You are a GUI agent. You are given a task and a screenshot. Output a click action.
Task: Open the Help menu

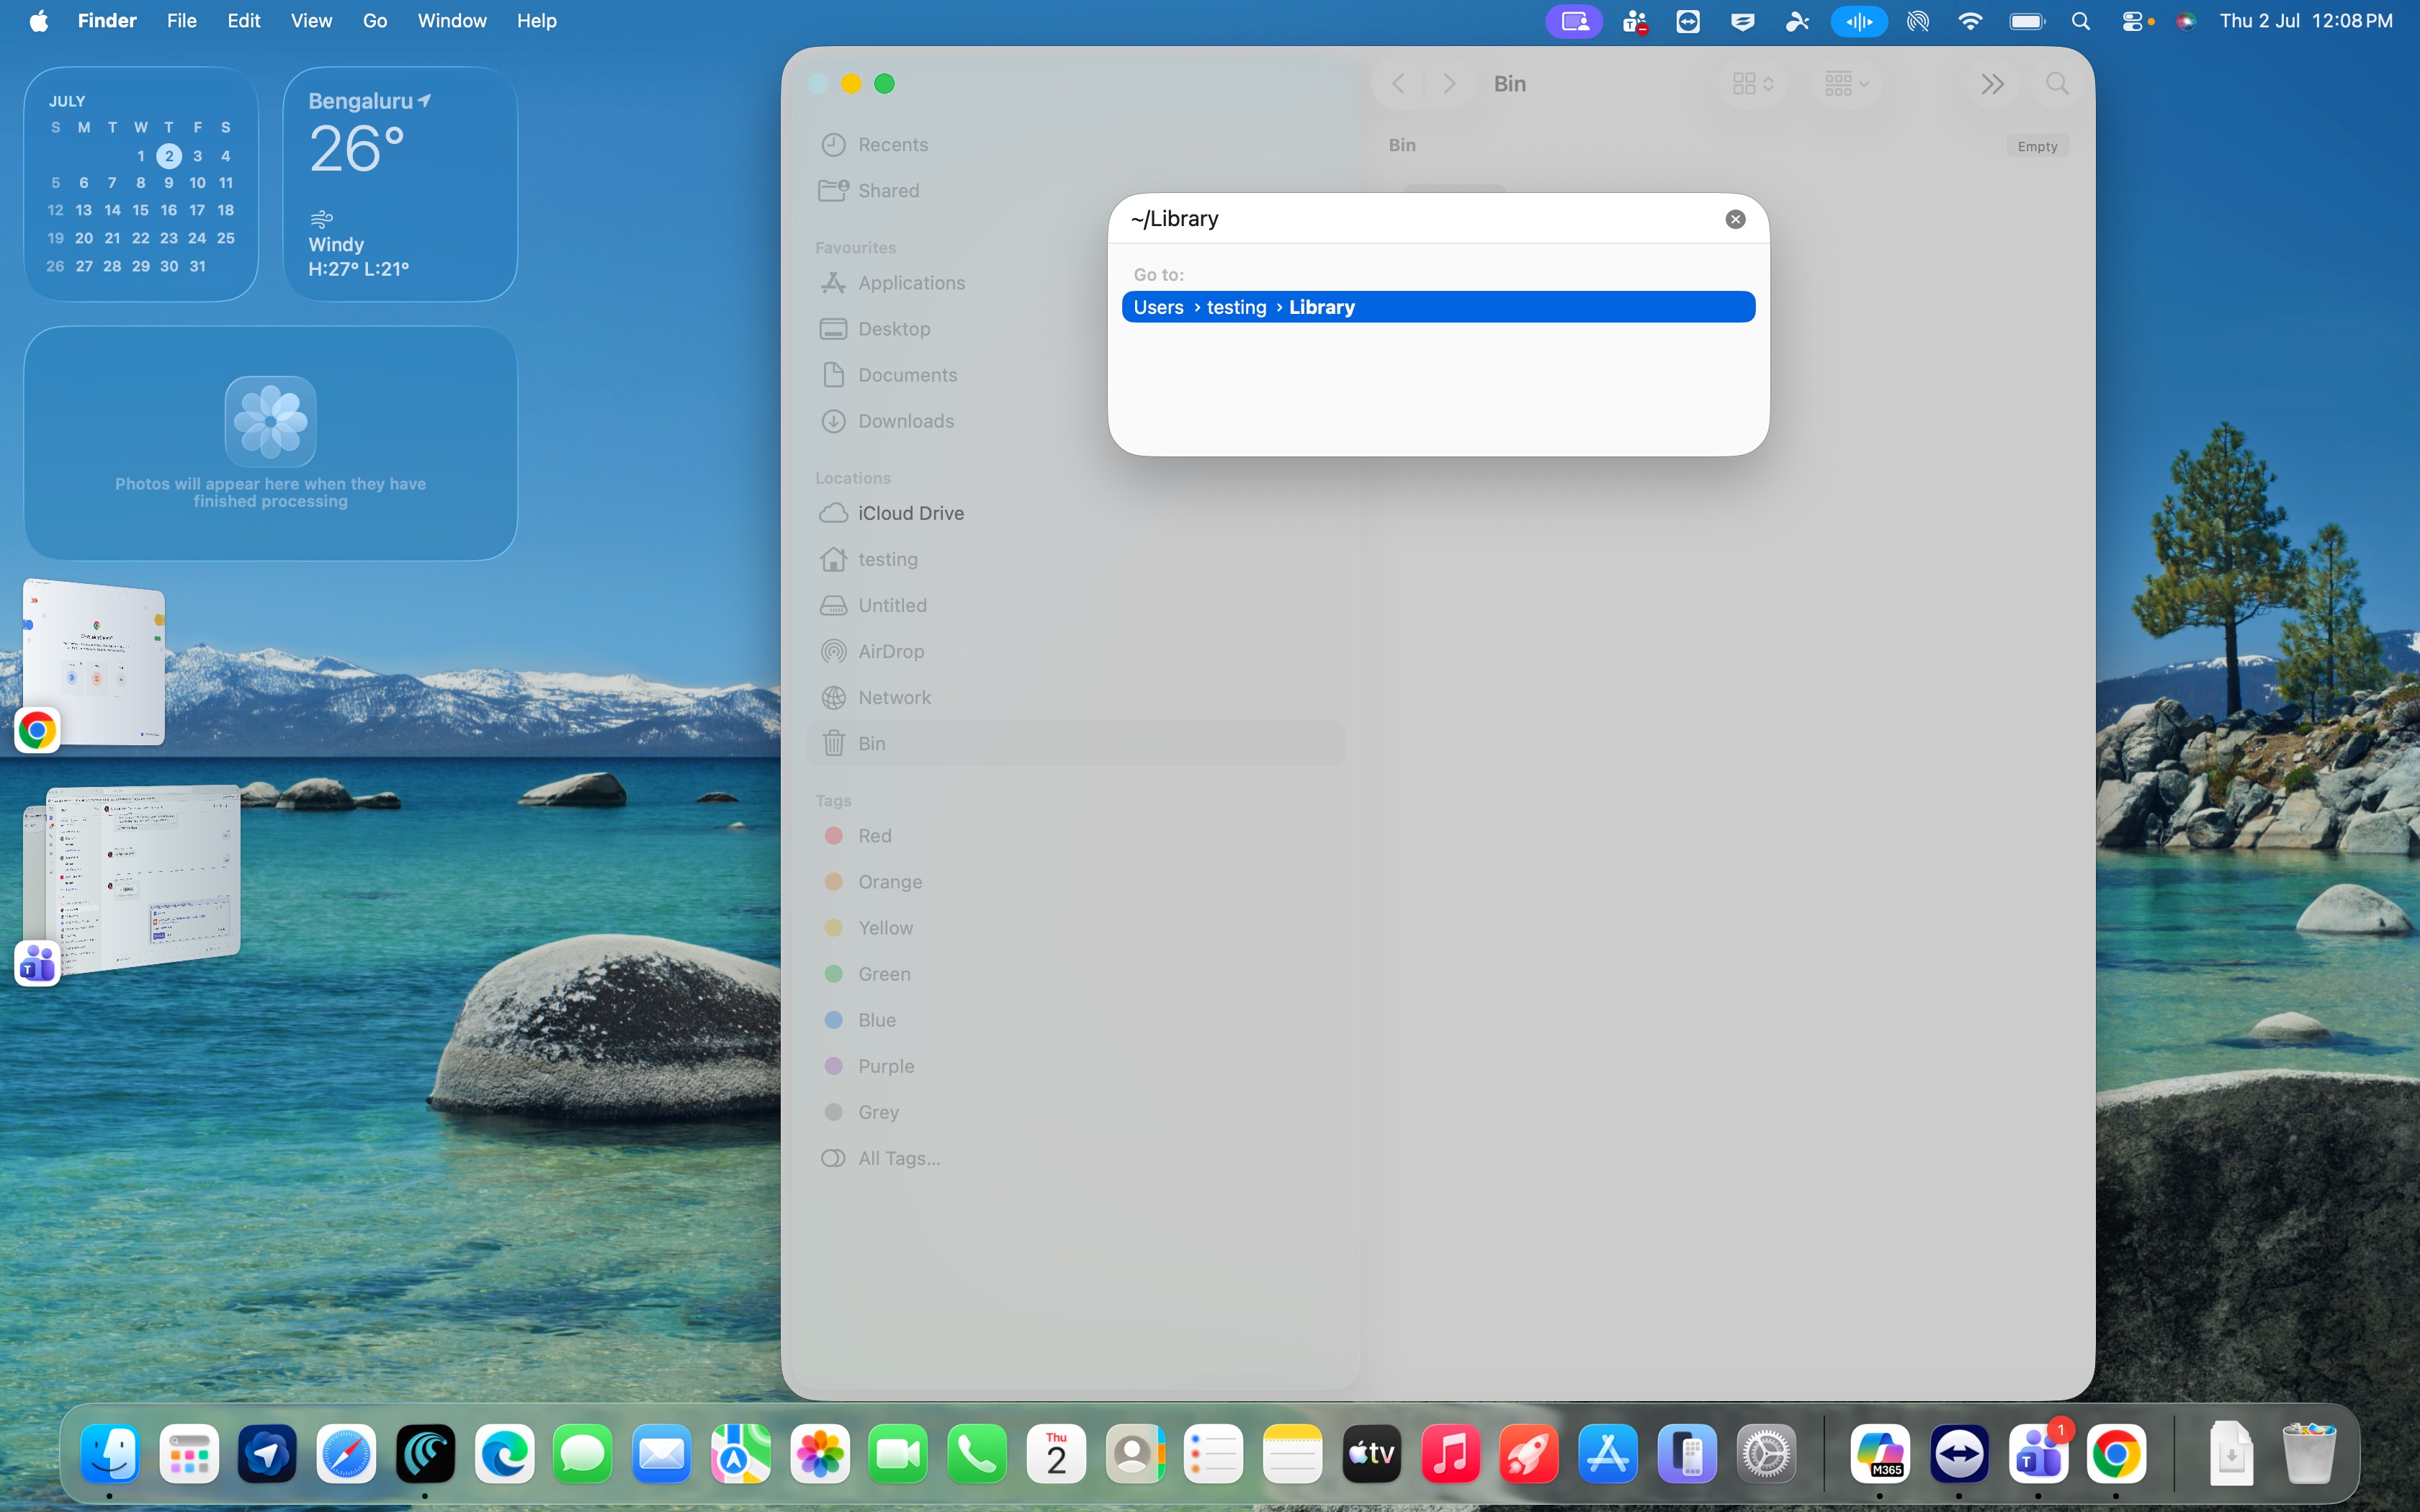tap(536, 21)
